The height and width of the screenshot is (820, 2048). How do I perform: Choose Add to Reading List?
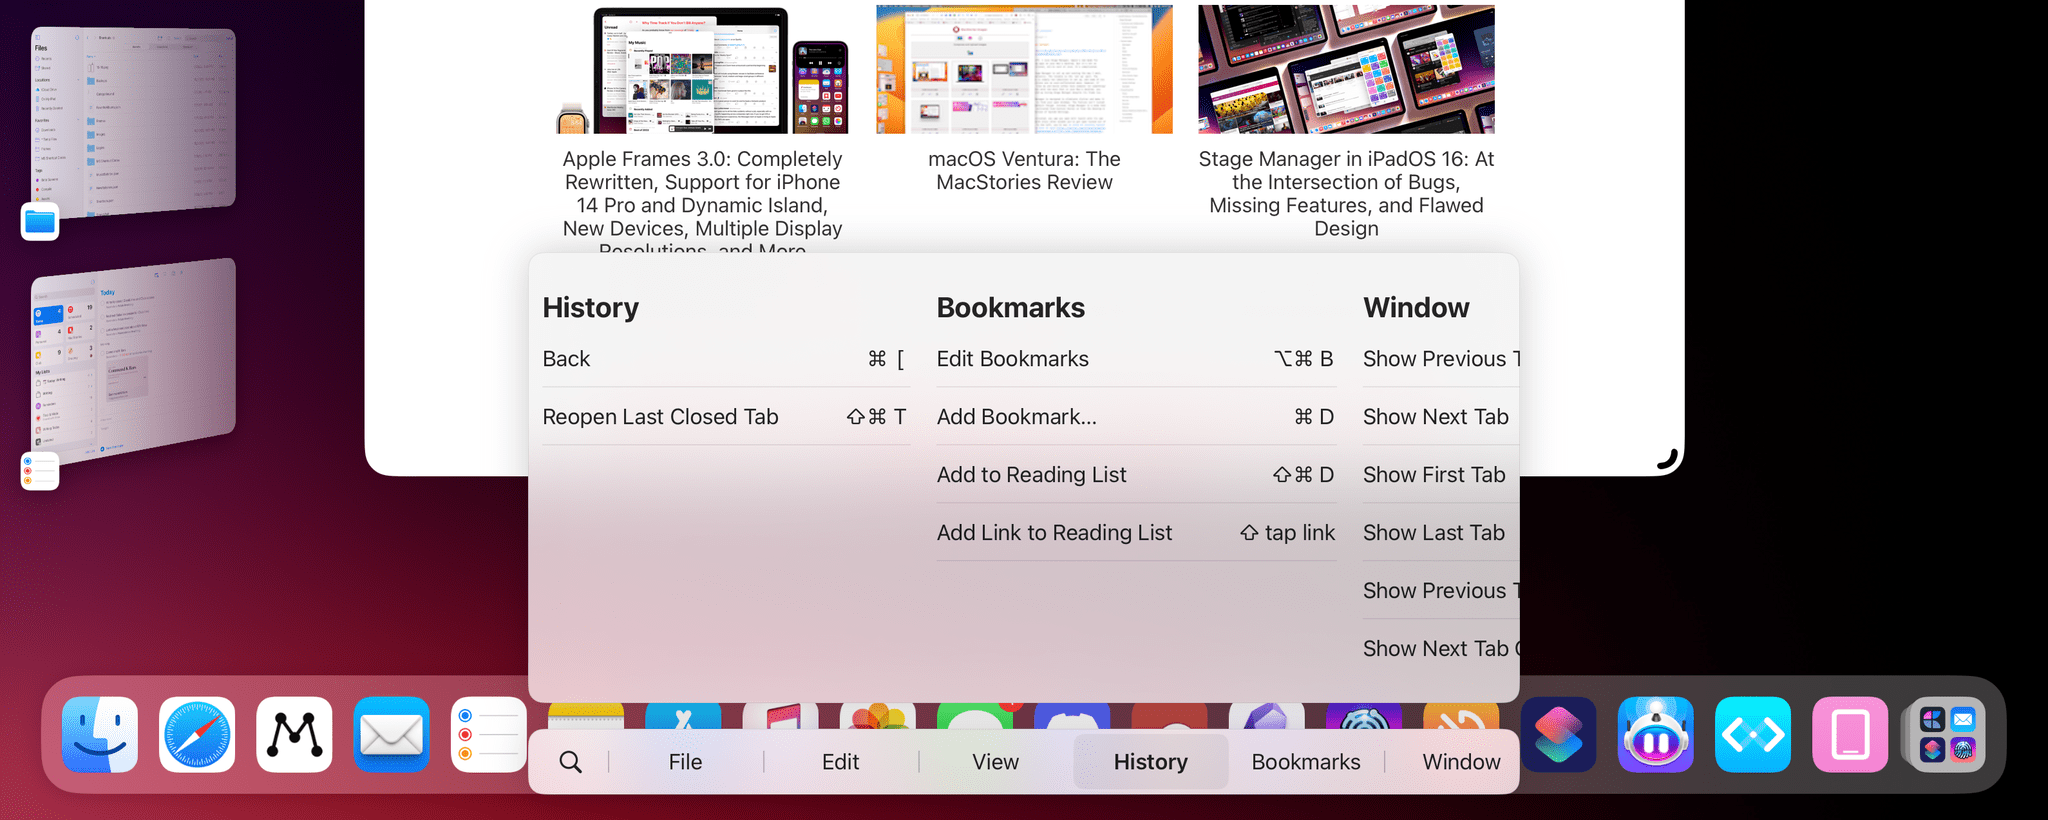[1136, 475]
